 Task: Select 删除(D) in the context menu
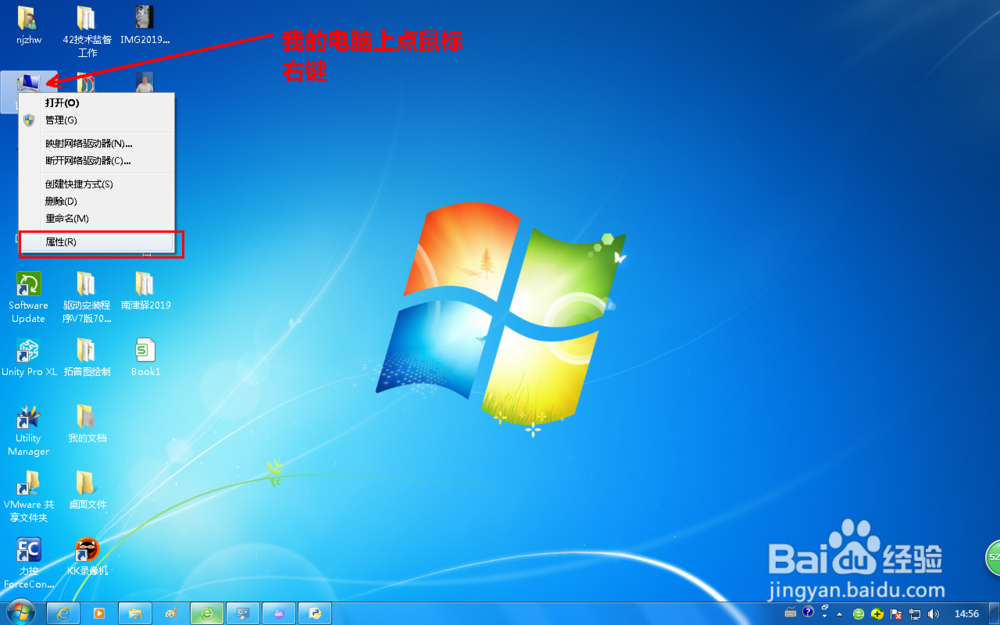click(97, 202)
